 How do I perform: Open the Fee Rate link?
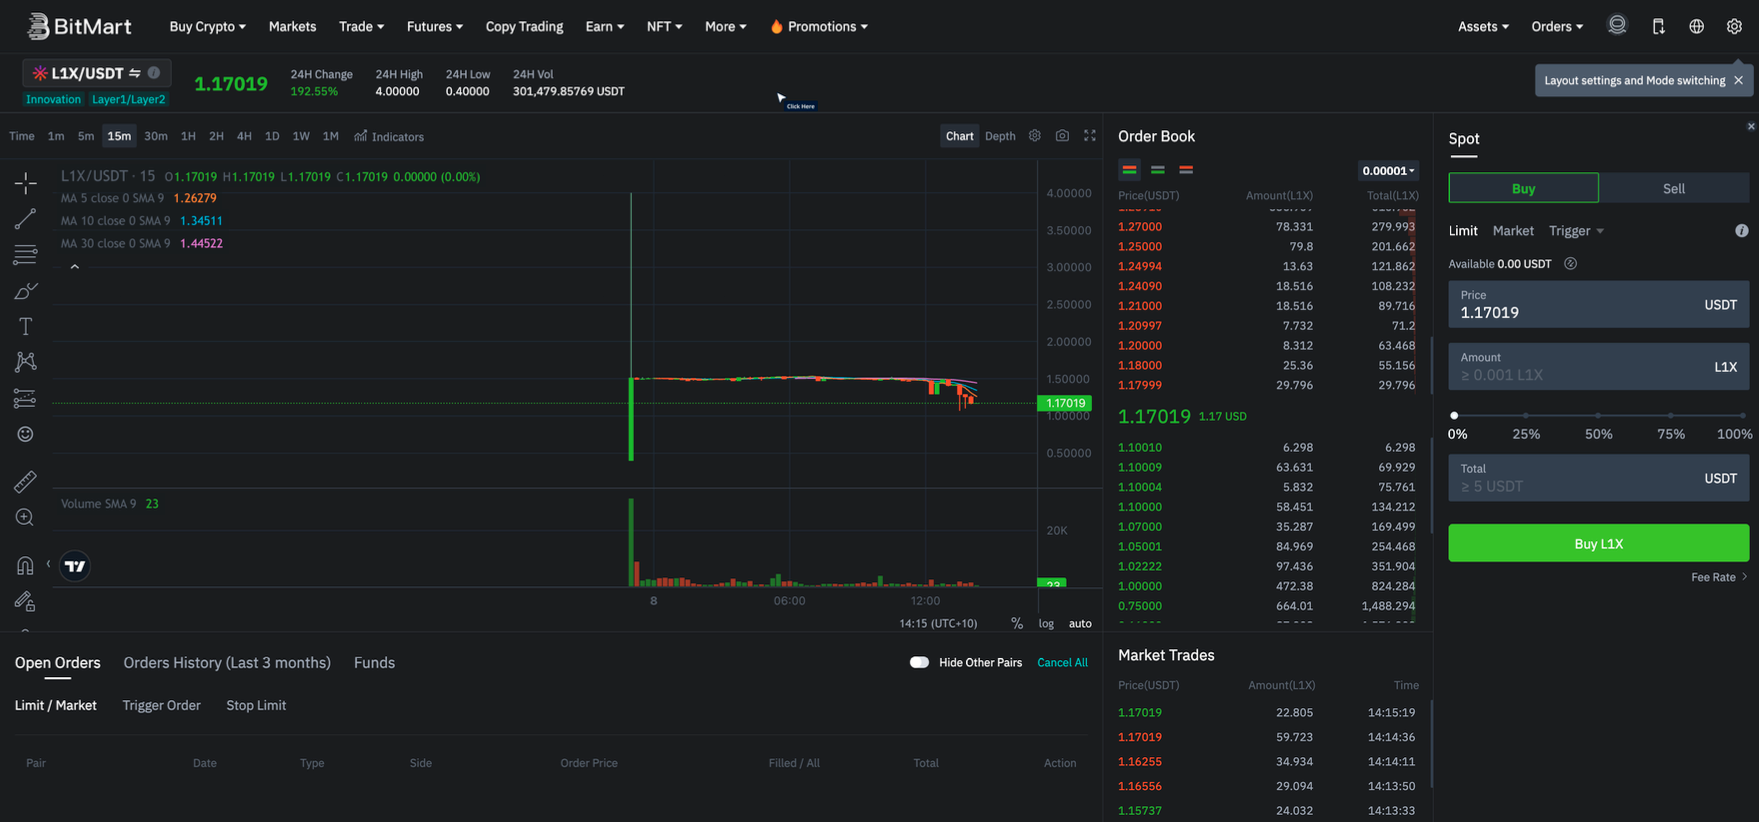1719,577
